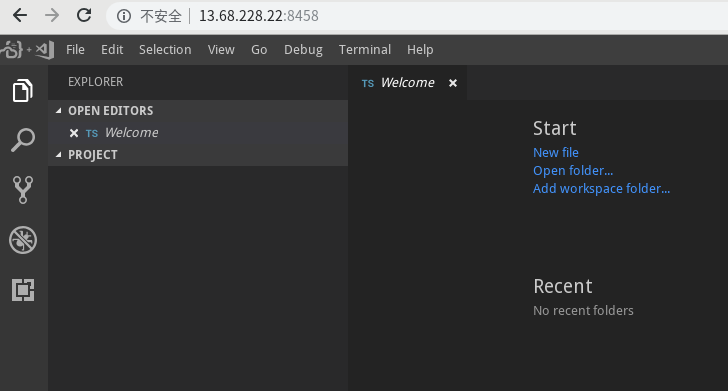The image size is (728, 391).
Task: Click the site info icon in address bar
Action: pos(124,16)
